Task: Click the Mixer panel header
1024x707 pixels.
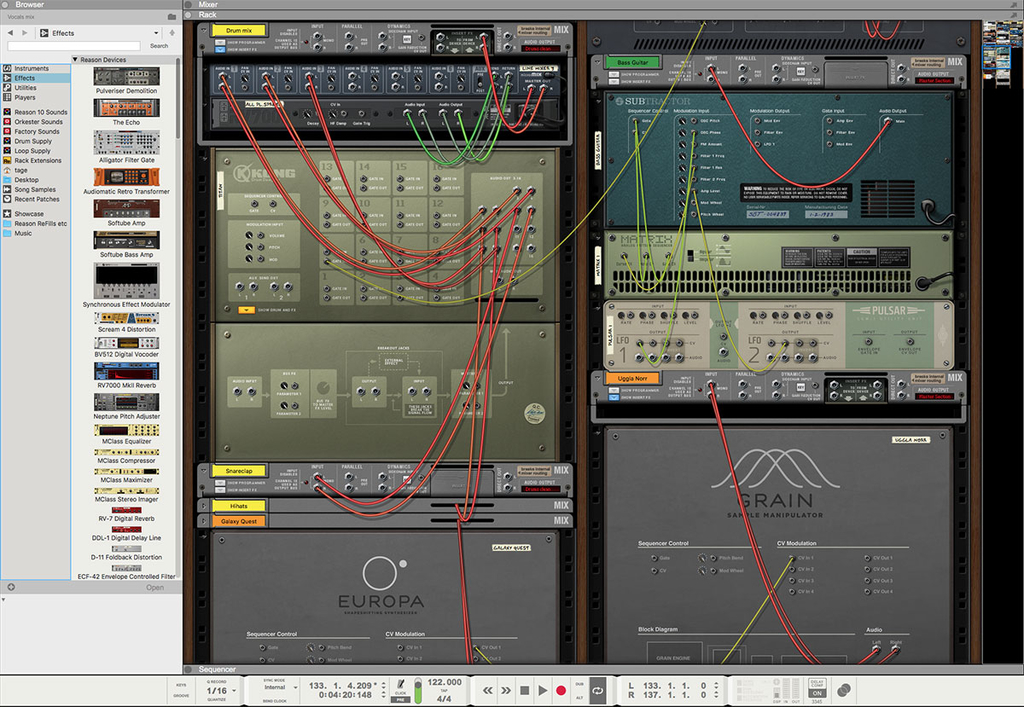Action: point(603,4)
